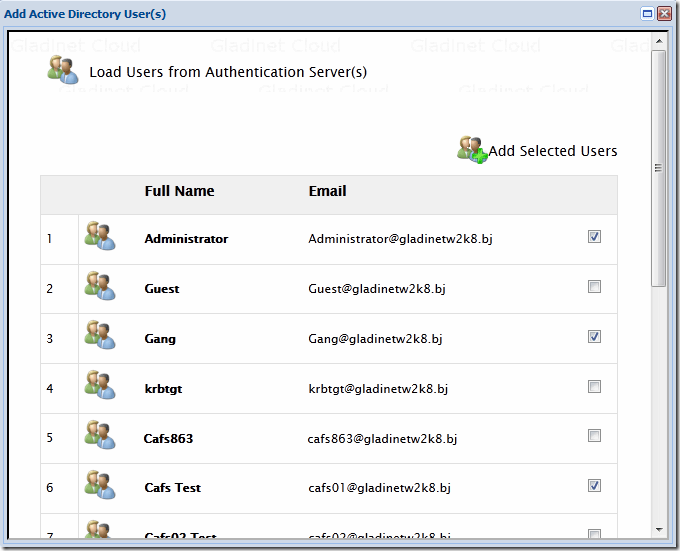680x551 pixels.
Task: Deselect the Cafs Test user checkbox
Action: tap(594, 486)
